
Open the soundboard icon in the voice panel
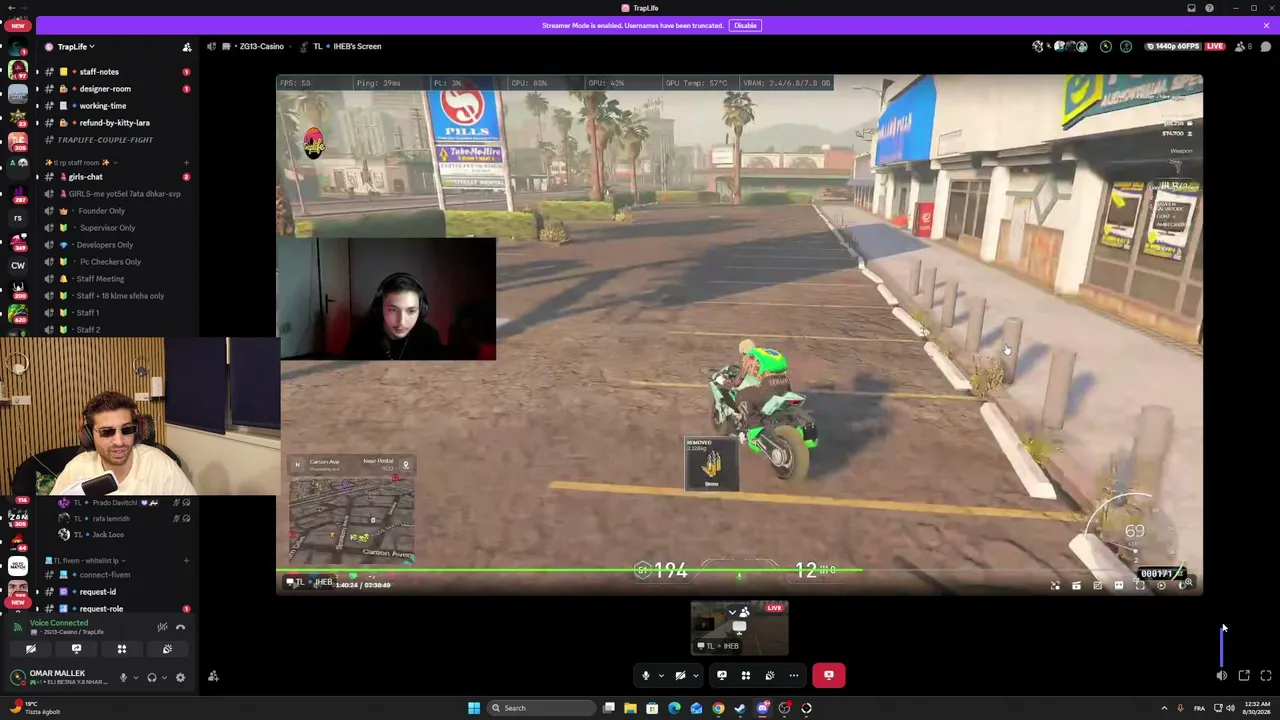pos(167,649)
